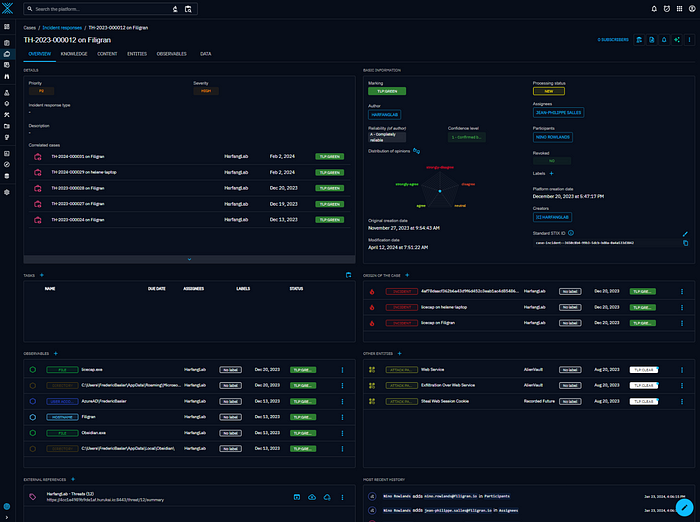Switch to the Knowledge tab

pyautogui.click(x=73, y=53)
